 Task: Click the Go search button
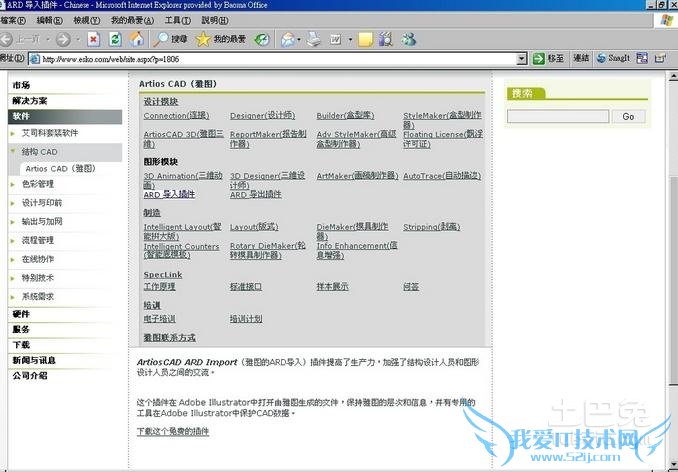[628, 116]
